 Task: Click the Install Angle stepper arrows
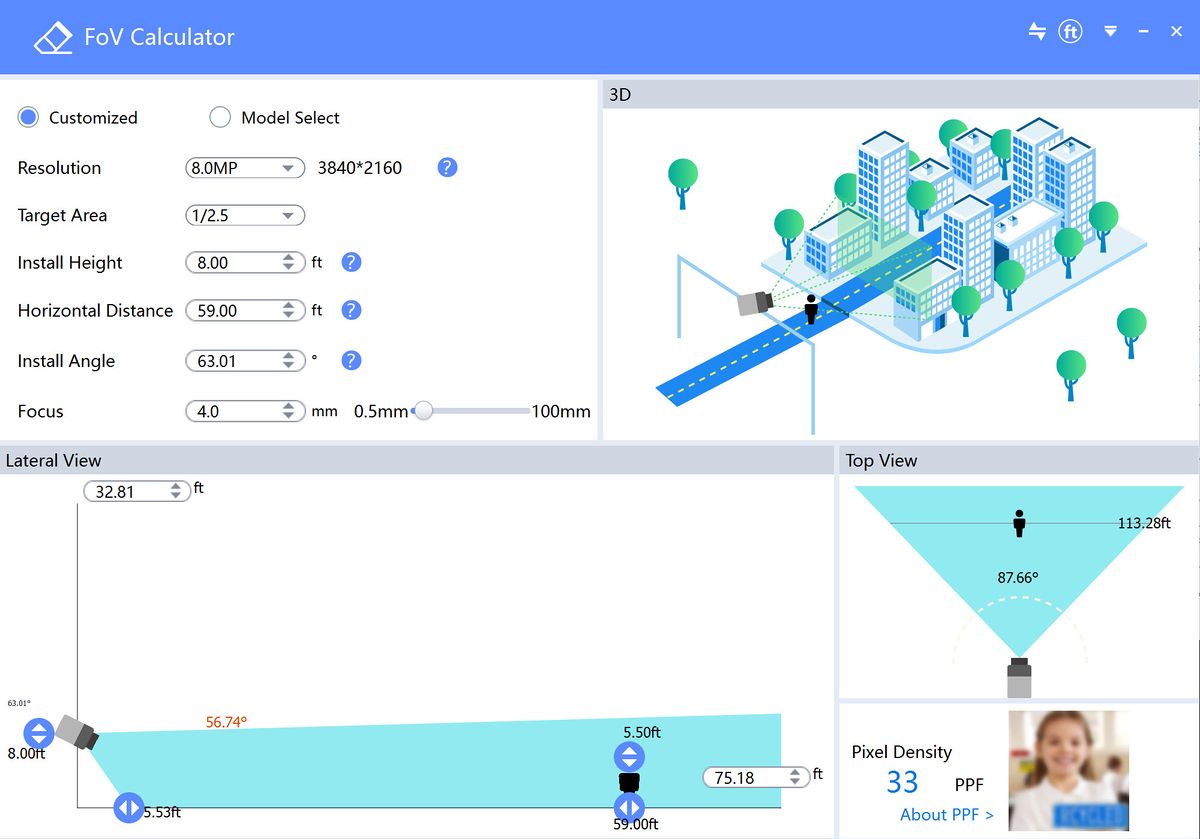click(x=289, y=361)
